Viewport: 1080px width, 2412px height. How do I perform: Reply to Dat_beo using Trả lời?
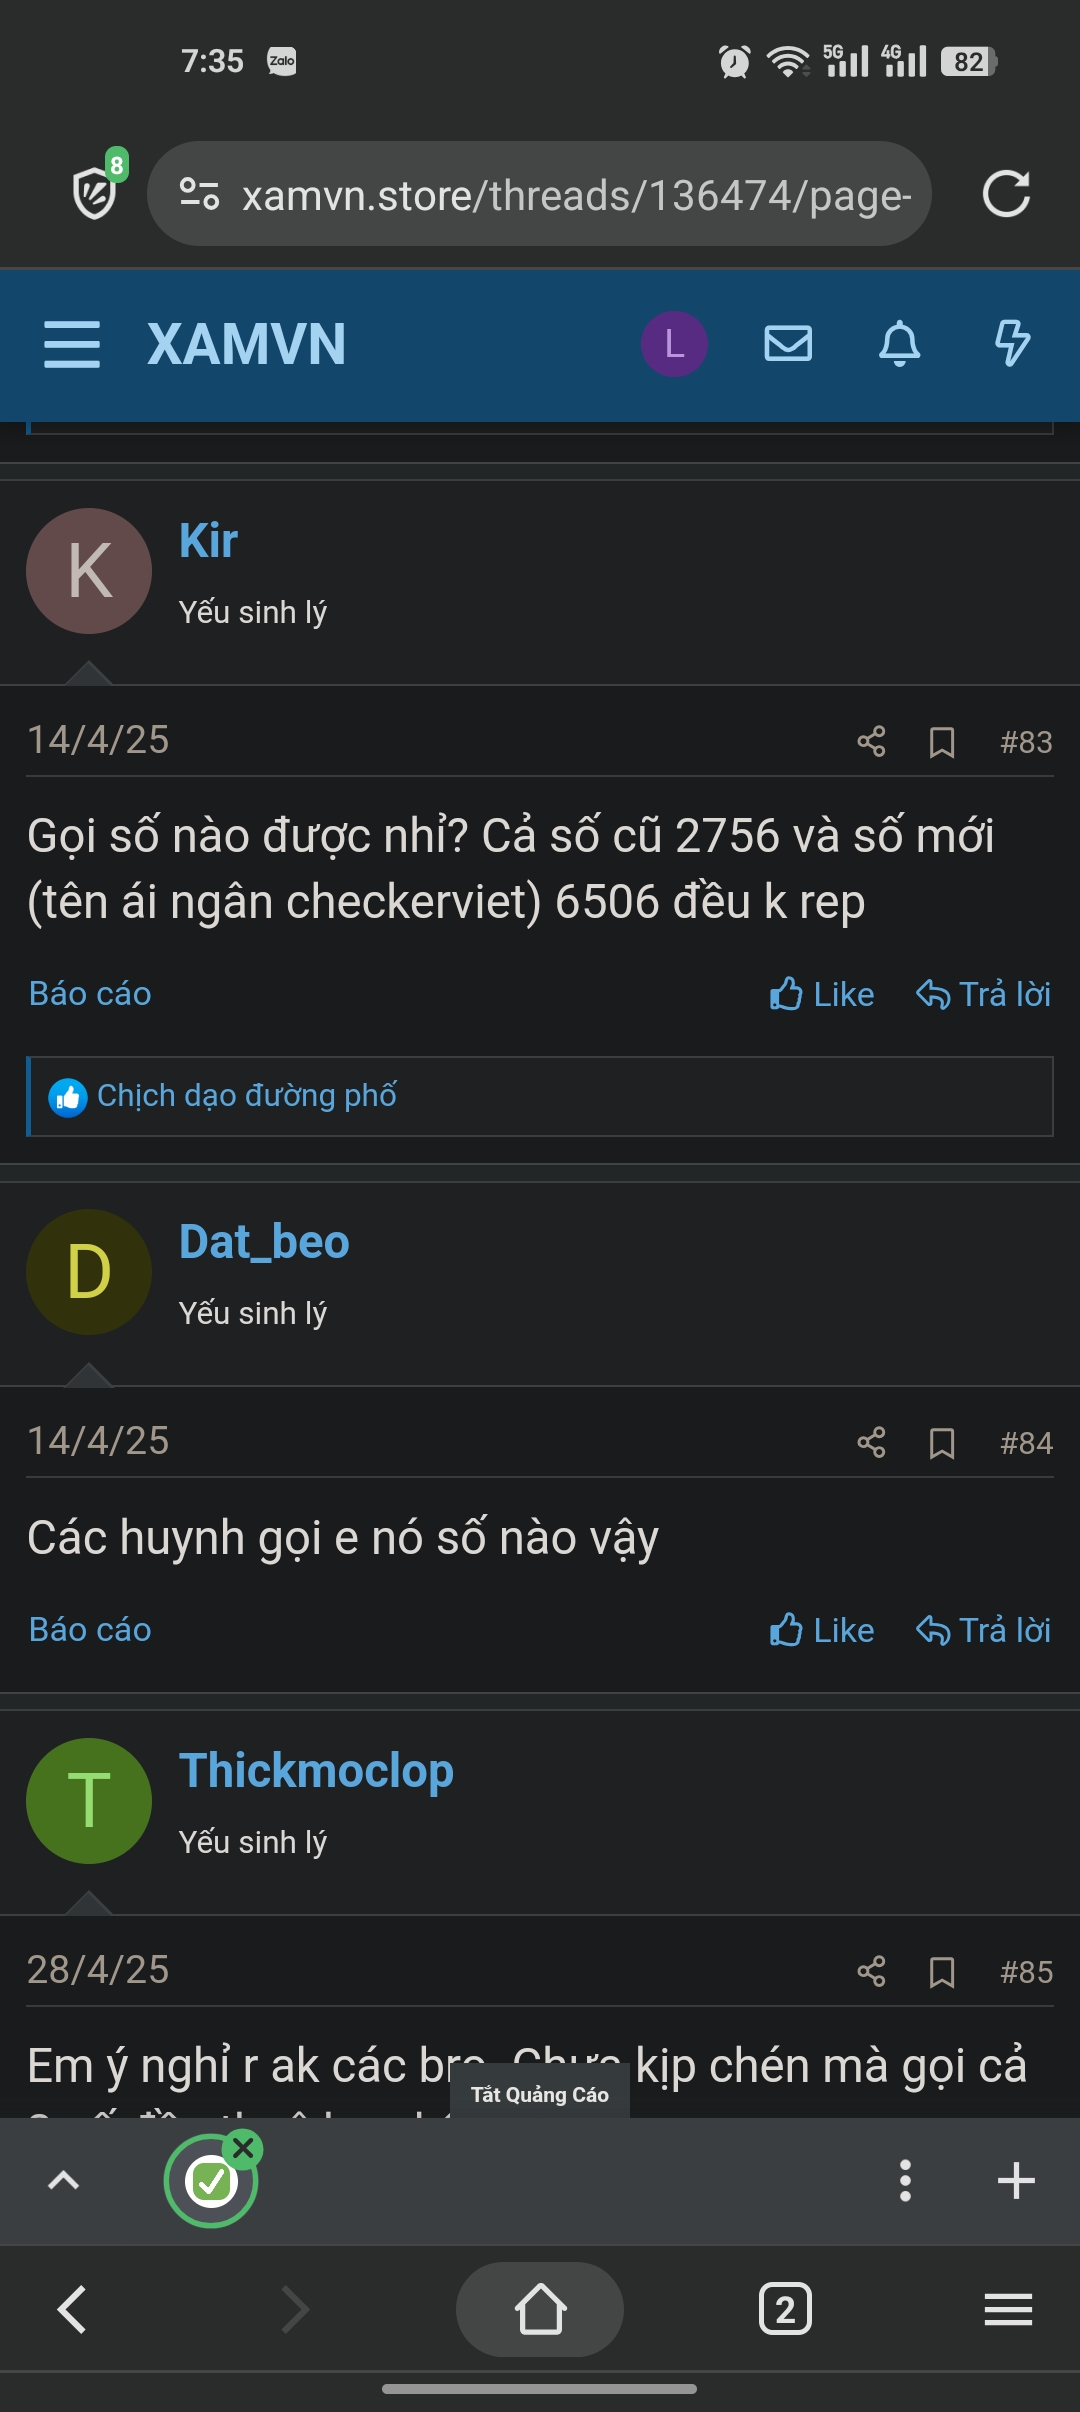(x=984, y=1631)
